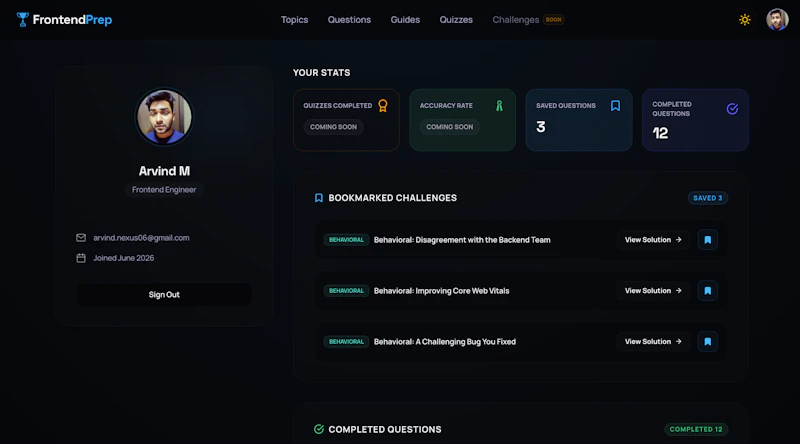Image resolution: width=800 pixels, height=444 pixels.
Task: Click the Coming Soon pill under Quizzes Completed
Action: [333, 127]
